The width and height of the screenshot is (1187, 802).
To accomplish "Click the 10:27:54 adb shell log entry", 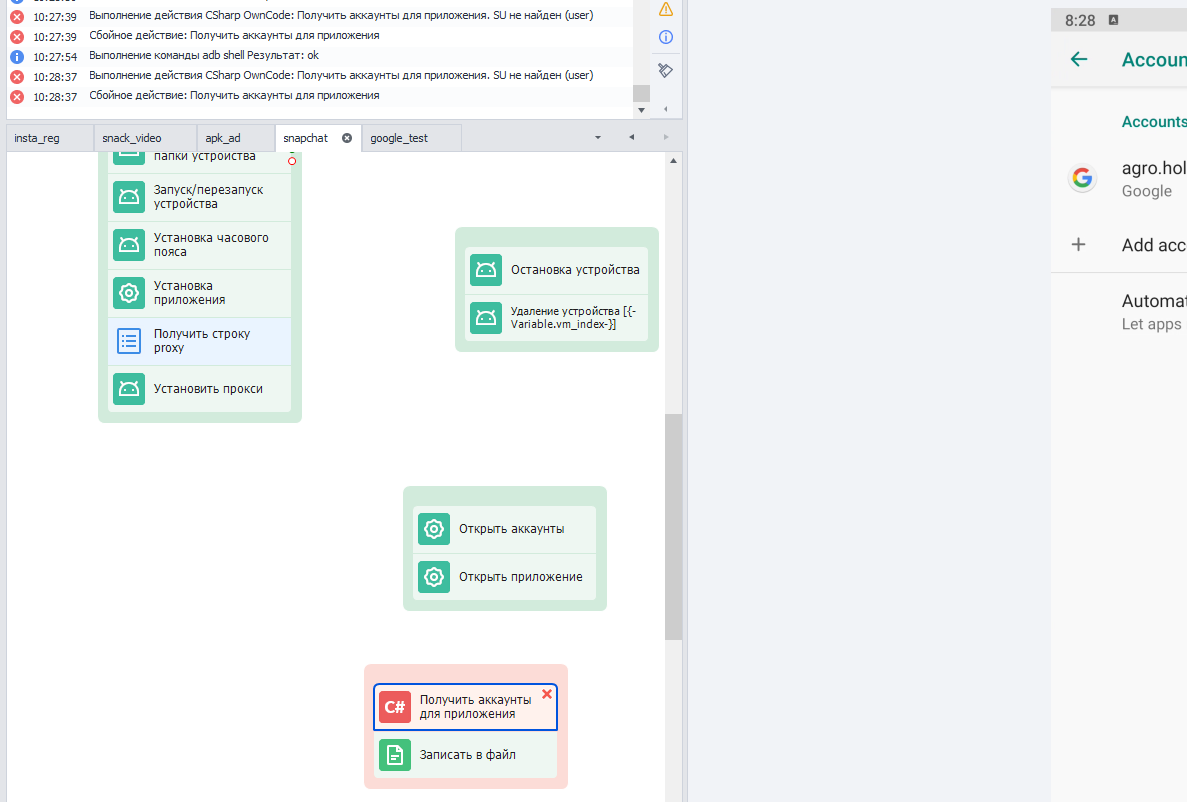I will pyautogui.click(x=320, y=55).
